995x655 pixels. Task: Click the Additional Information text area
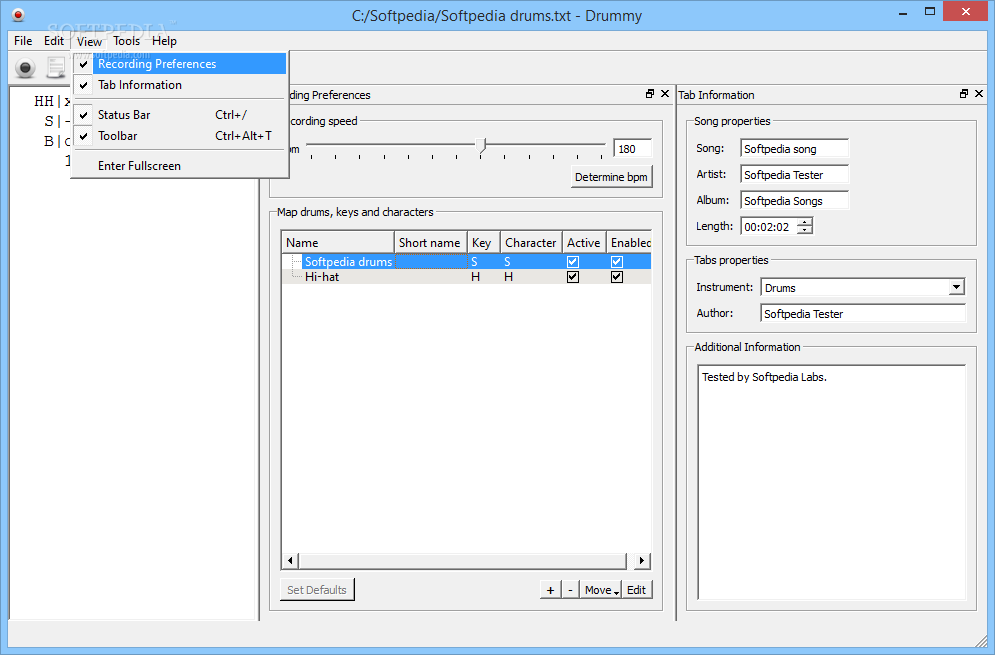click(x=831, y=482)
